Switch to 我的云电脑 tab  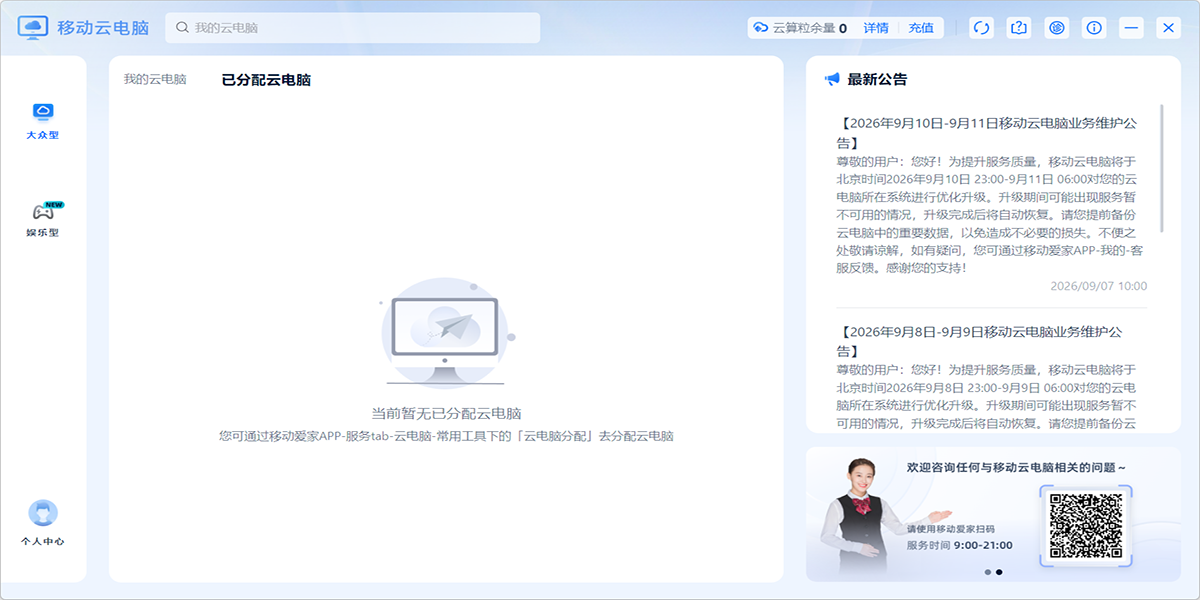point(155,79)
